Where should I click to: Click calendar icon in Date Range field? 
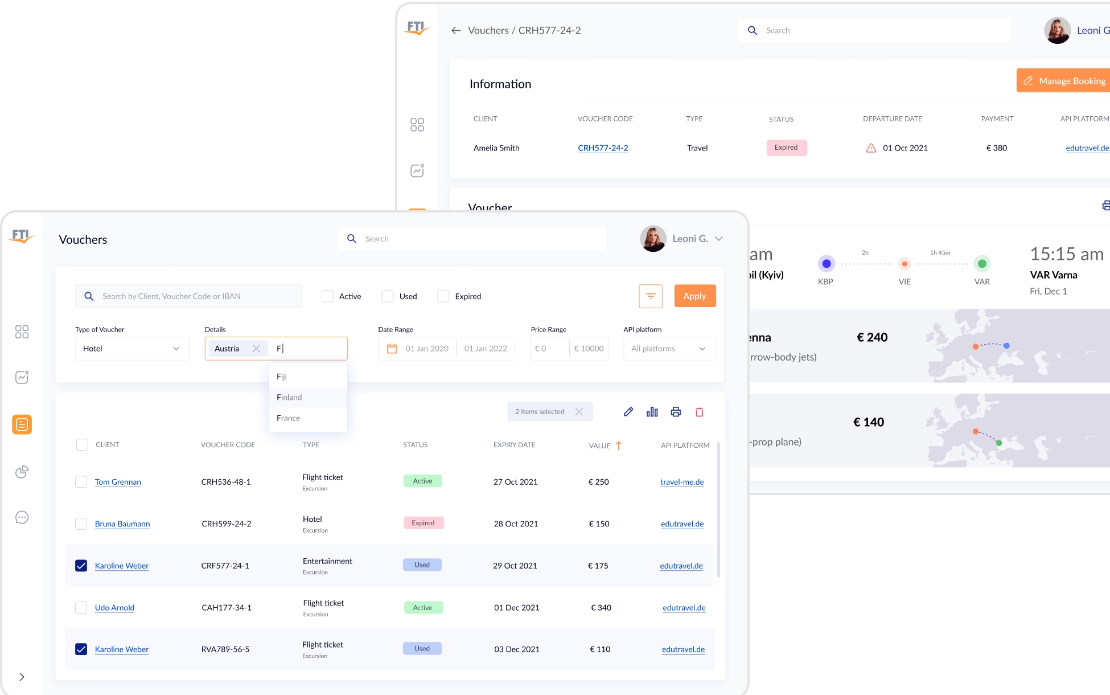click(391, 348)
